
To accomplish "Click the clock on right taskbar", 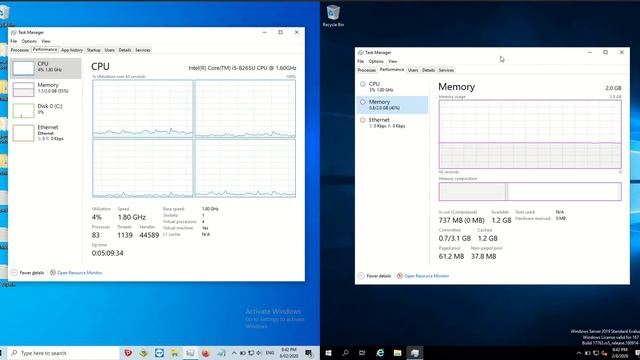I will (x=620, y=353).
